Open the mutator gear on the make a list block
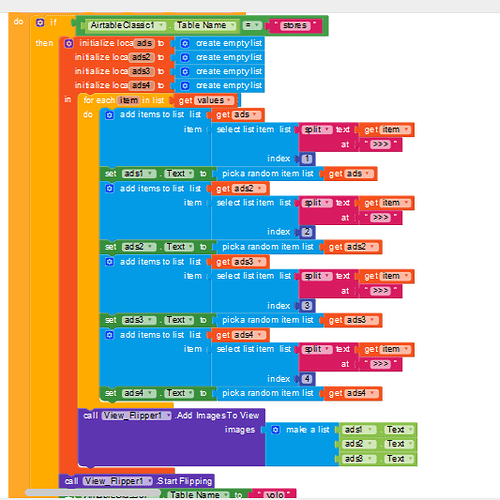500x500 pixels. pyautogui.click(x=275, y=430)
